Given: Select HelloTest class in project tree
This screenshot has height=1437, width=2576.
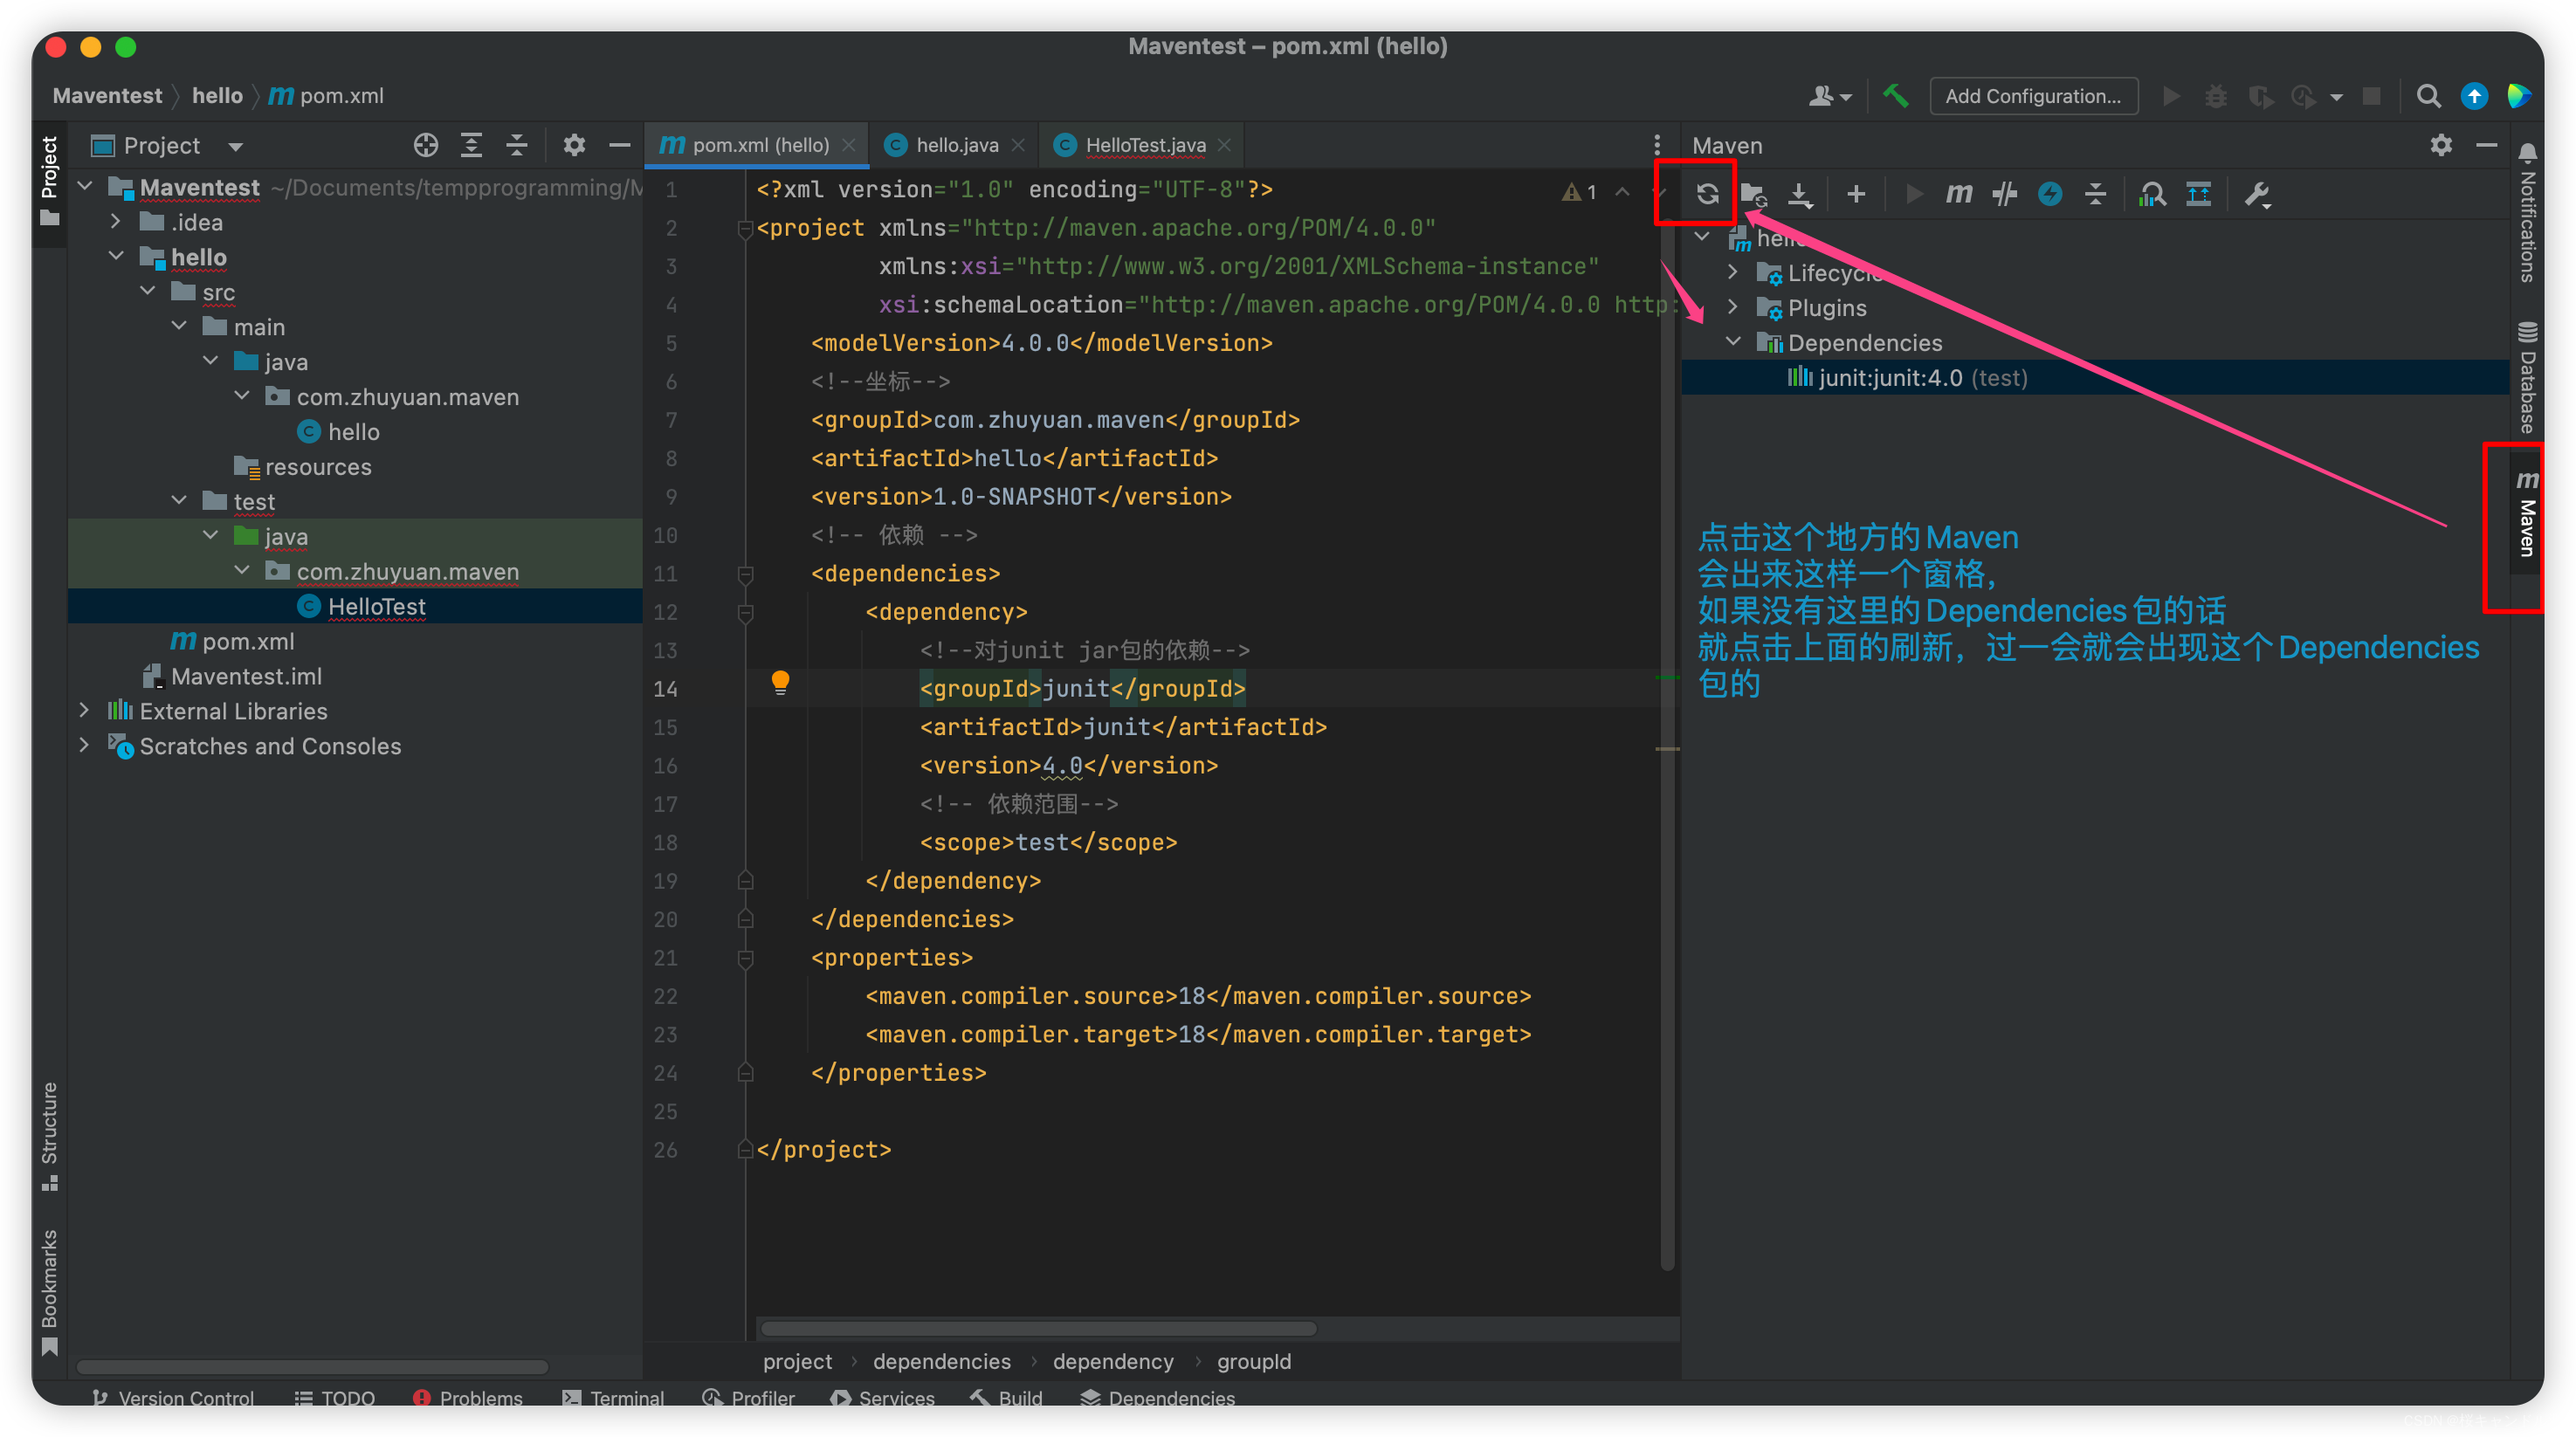Looking at the screenshot, I should (355, 606).
